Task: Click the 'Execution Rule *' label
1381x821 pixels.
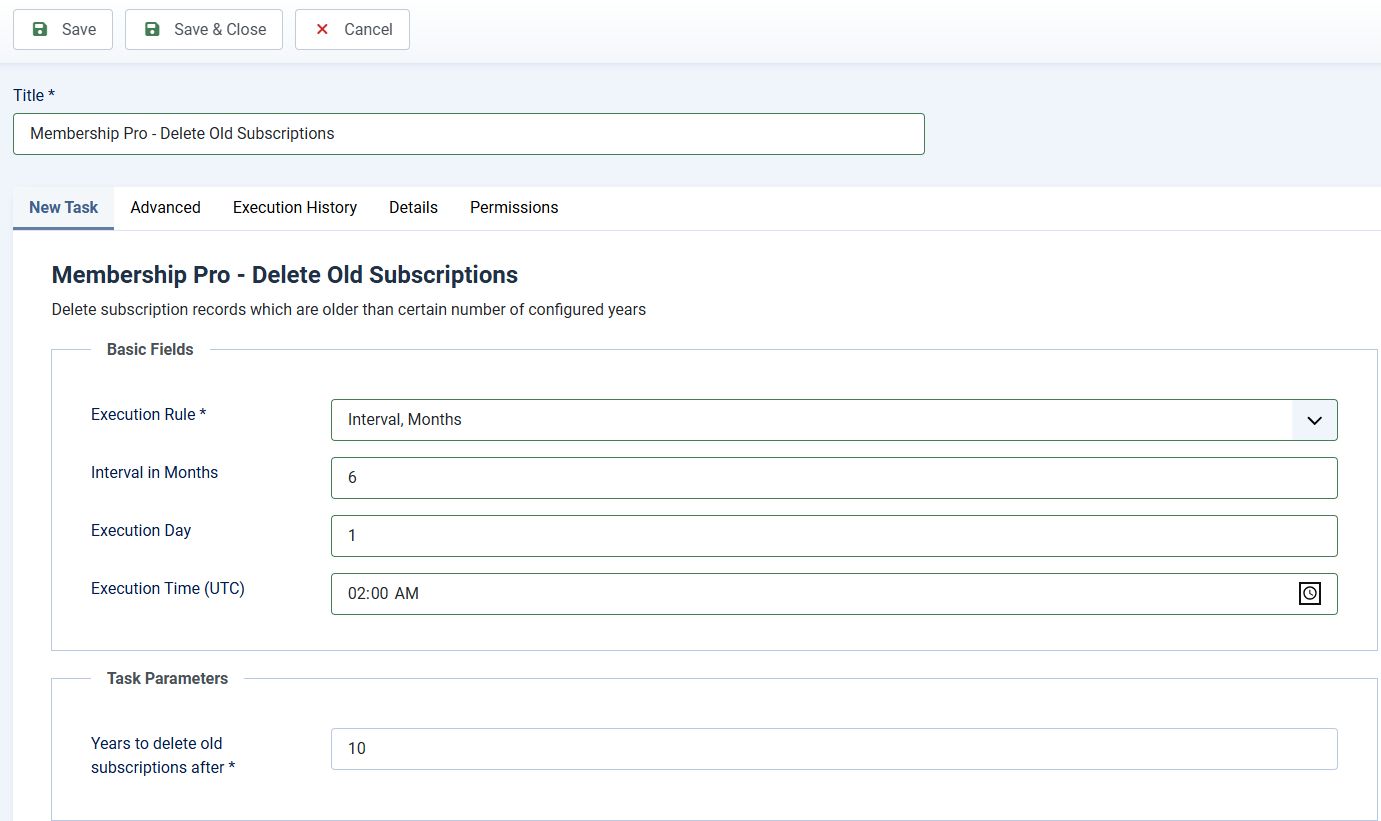Action: (x=149, y=415)
